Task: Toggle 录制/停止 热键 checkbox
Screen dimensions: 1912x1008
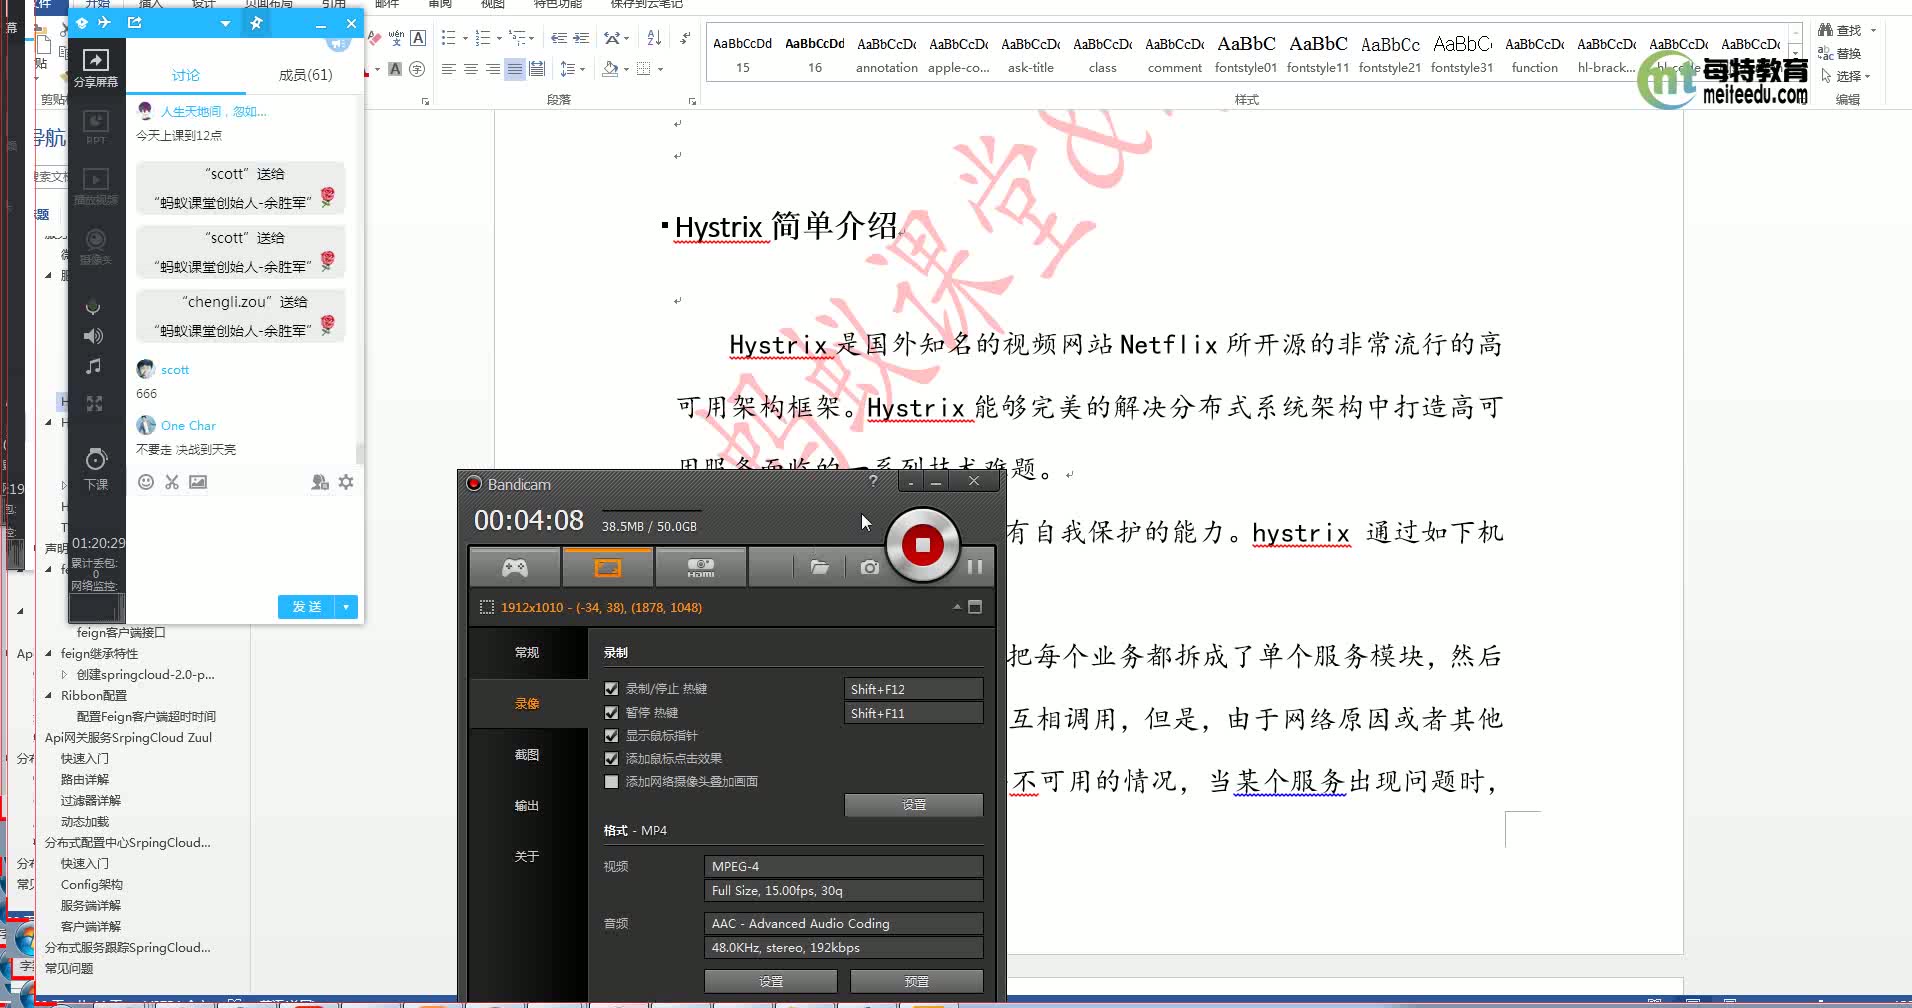Action: point(611,689)
